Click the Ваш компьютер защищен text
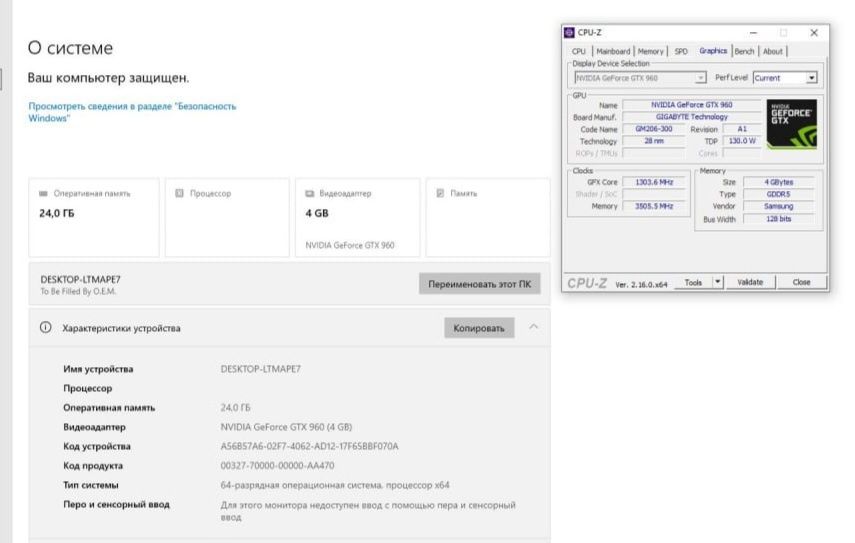 pyautogui.click(x=108, y=78)
